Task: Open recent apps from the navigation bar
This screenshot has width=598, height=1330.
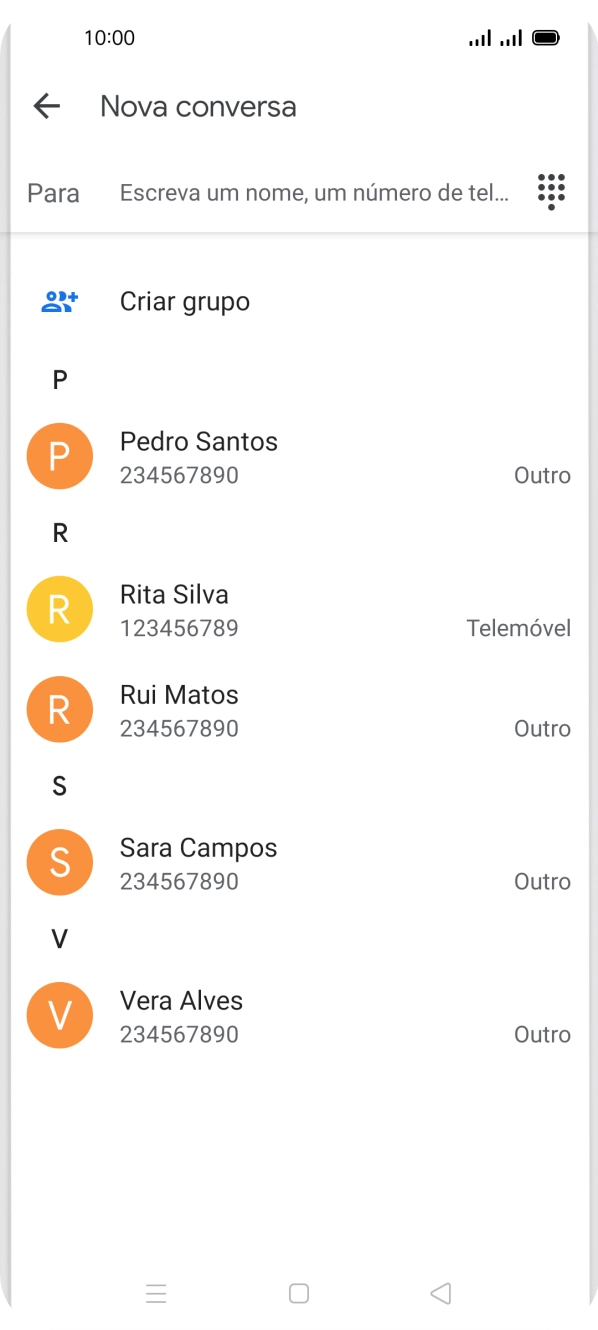Action: coord(157,1293)
